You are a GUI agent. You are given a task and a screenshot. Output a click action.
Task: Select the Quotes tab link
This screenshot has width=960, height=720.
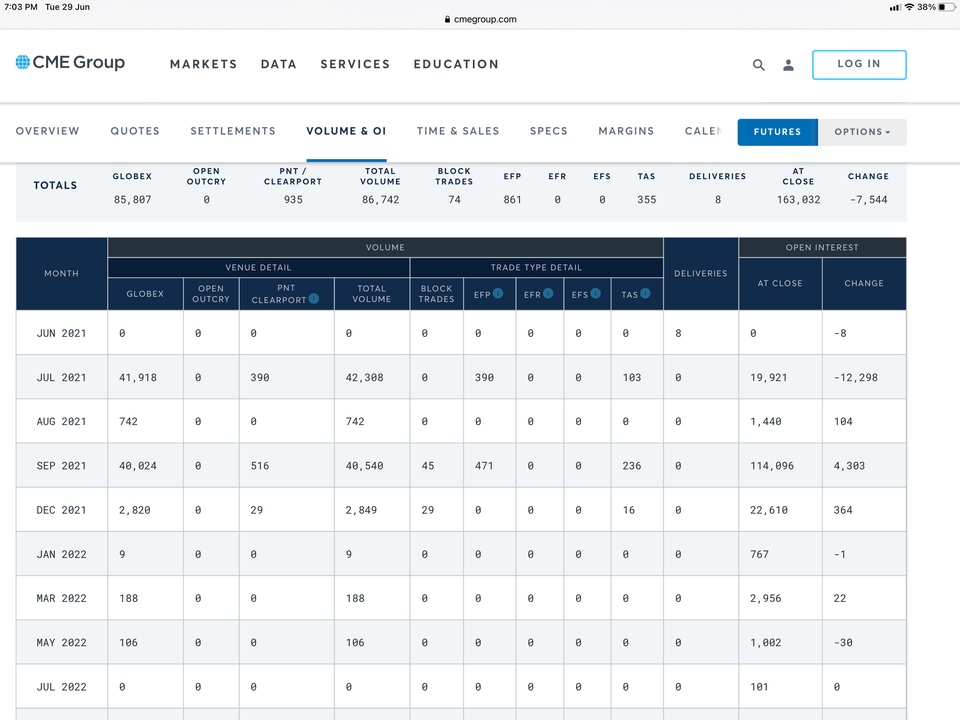tap(135, 131)
